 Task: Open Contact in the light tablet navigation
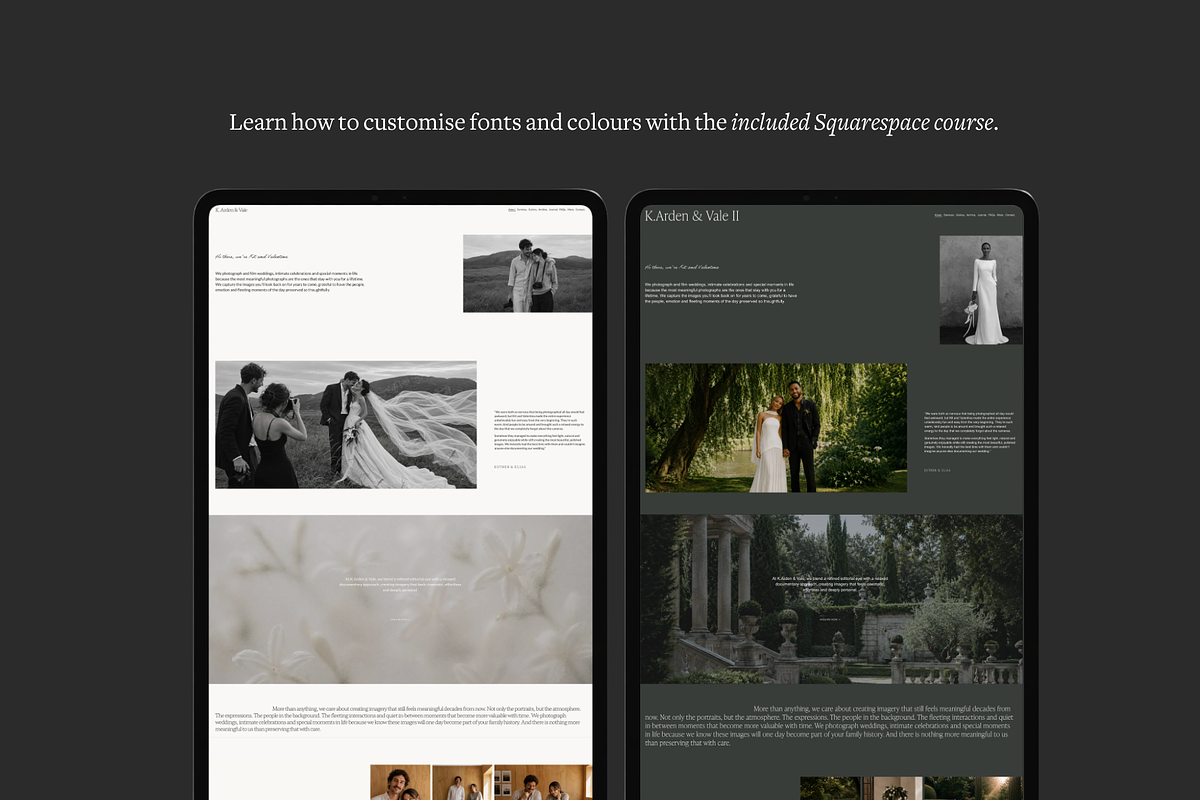tap(580, 210)
